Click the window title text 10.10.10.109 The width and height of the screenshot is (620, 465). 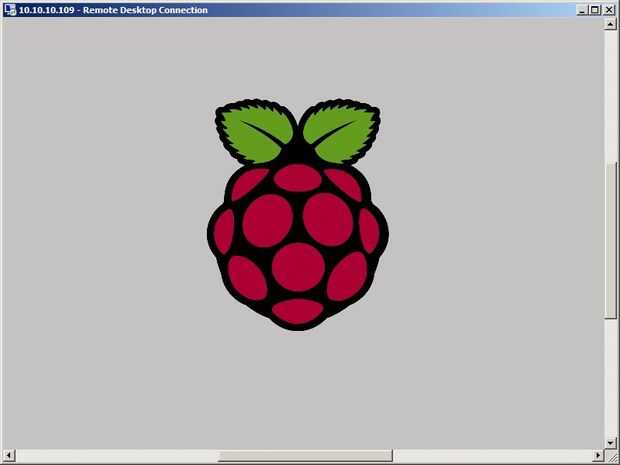pyautogui.click(x=46, y=10)
